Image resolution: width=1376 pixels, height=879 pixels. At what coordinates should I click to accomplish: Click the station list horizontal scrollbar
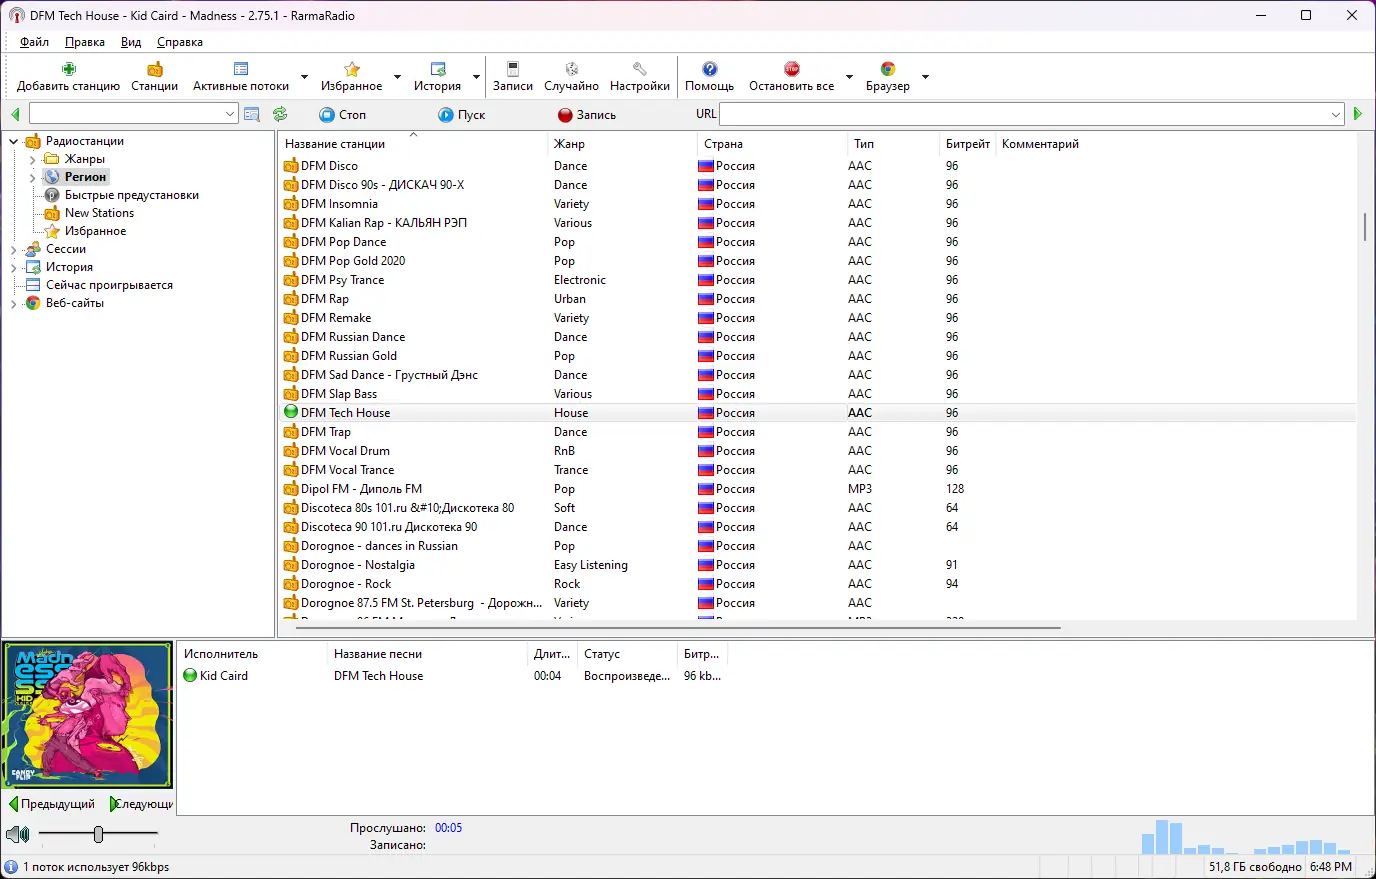tap(677, 628)
